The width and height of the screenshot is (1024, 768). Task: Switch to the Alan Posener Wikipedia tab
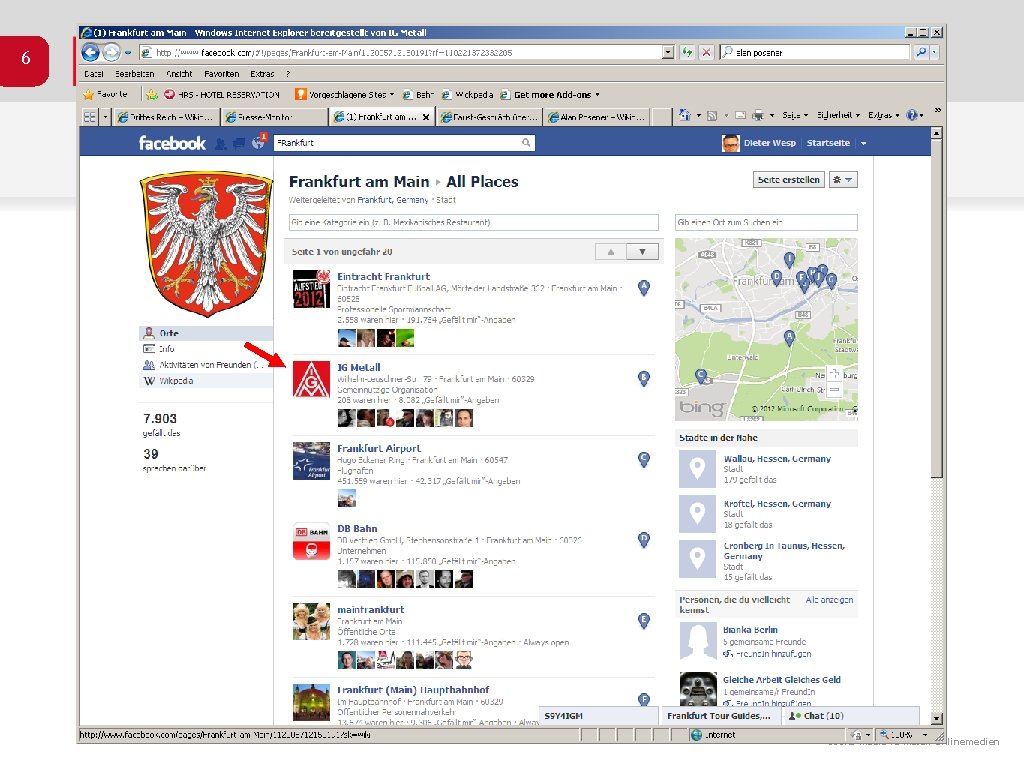pyautogui.click(x=597, y=117)
